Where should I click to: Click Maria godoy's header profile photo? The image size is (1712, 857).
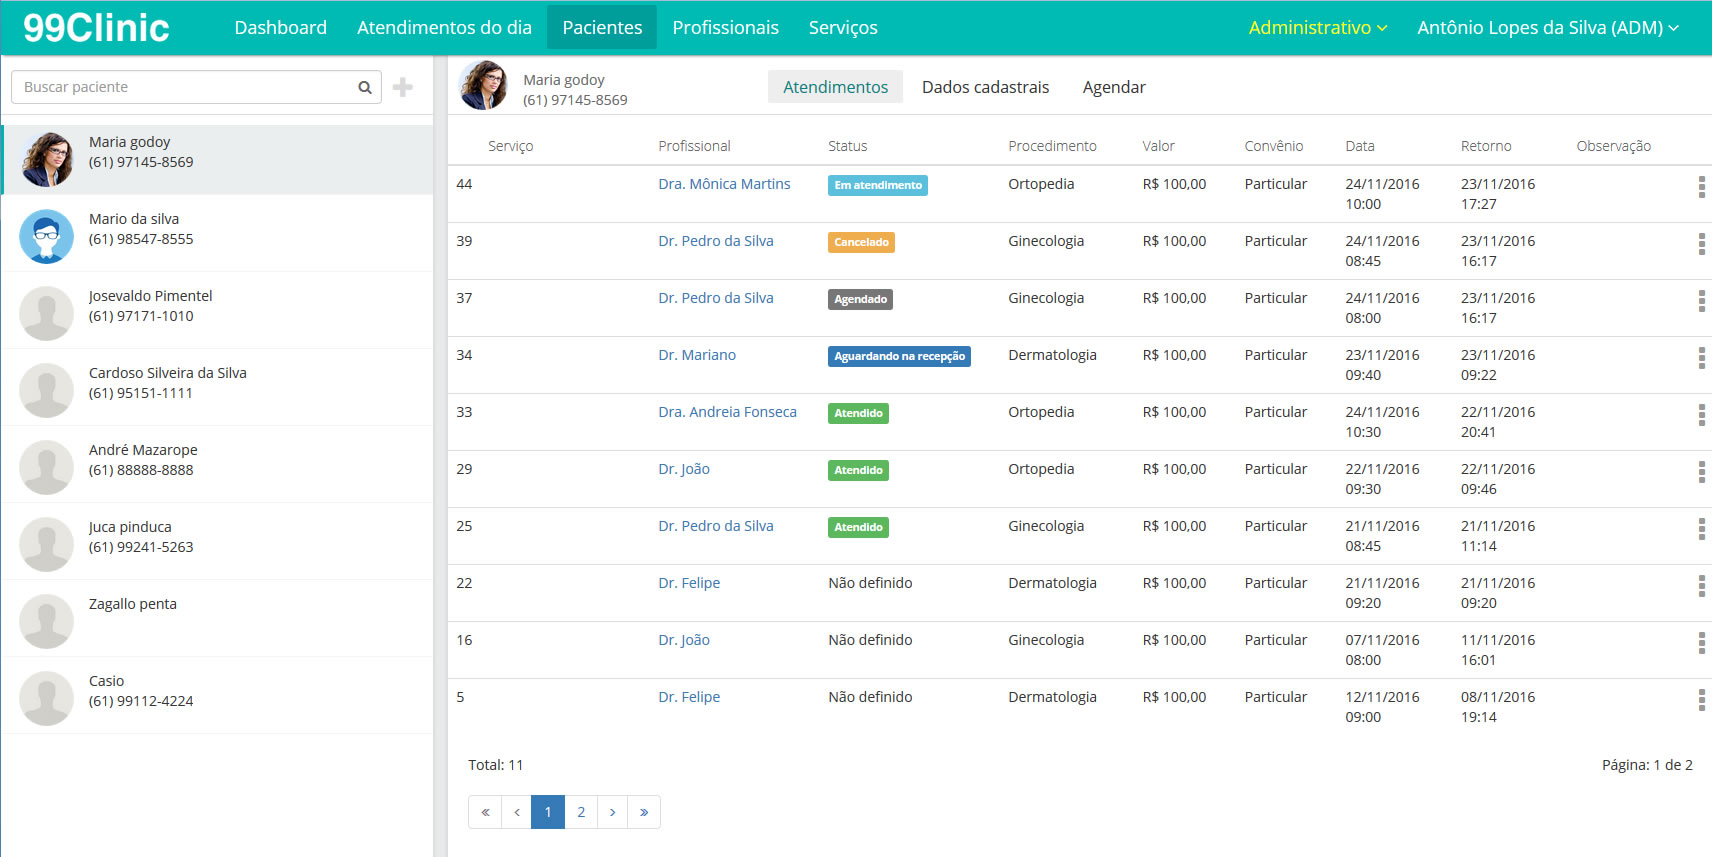point(483,86)
